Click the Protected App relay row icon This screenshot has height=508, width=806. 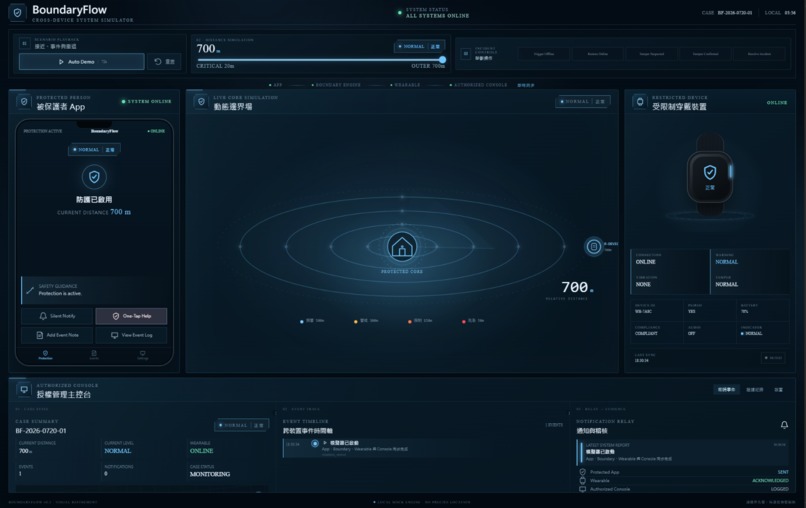pos(582,472)
